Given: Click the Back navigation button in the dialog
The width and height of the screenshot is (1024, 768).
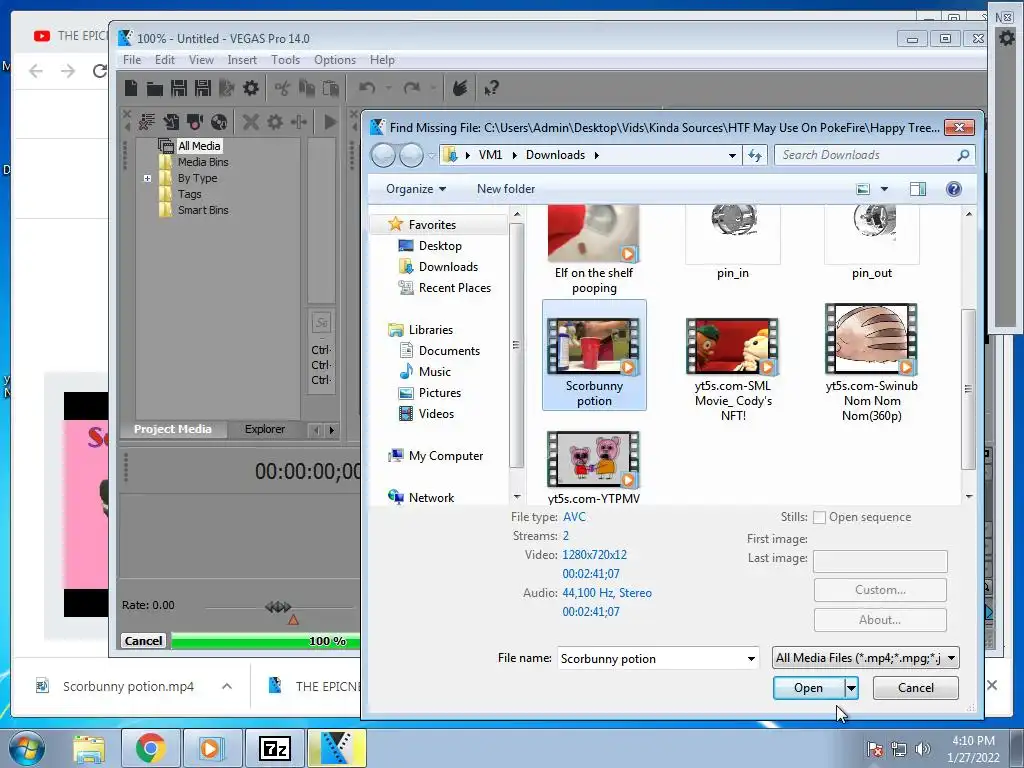Looking at the screenshot, I should (x=383, y=155).
